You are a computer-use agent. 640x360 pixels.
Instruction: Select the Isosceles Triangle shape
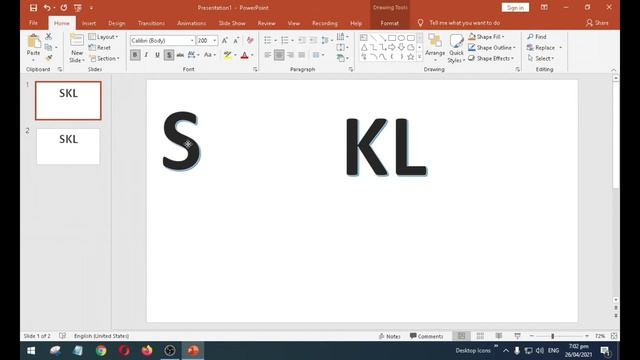point(364,47)
